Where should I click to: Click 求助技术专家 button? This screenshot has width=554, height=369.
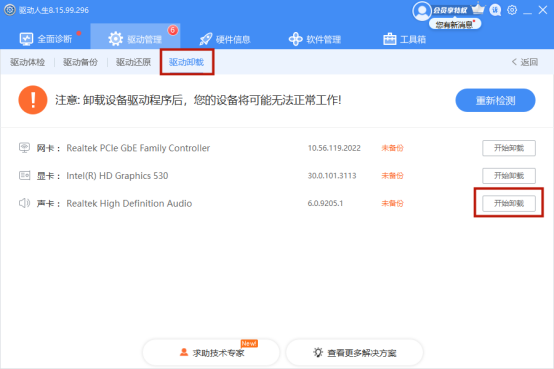[x=211, y=352]
